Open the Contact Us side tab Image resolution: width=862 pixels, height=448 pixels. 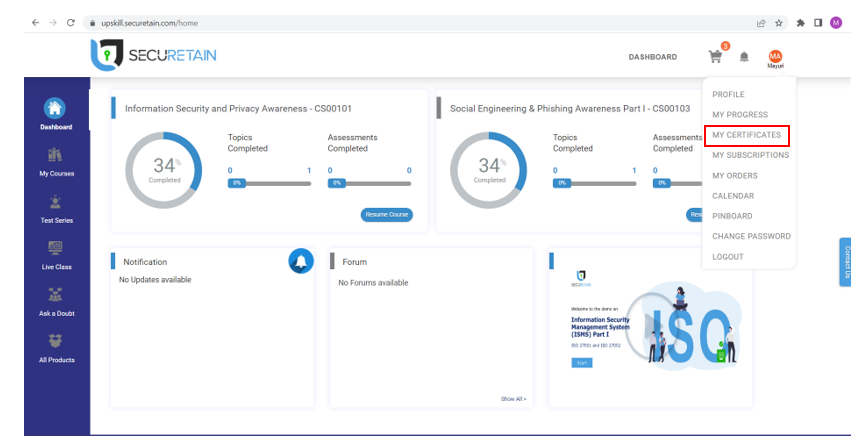[848, 262]
